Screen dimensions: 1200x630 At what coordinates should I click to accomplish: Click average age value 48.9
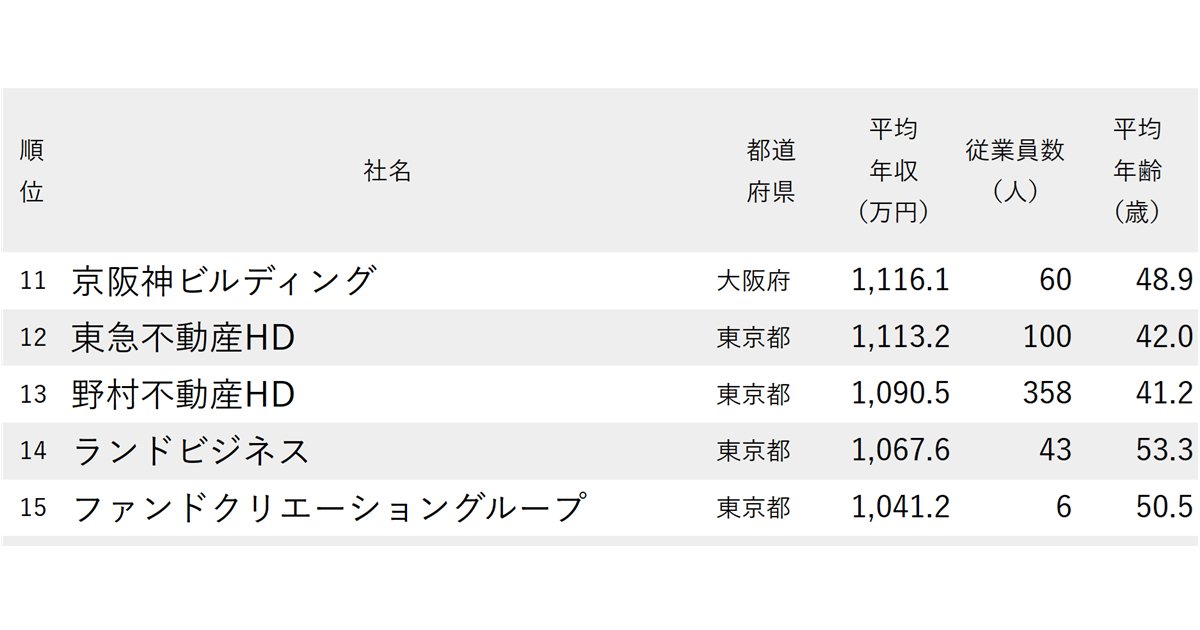1166,281
